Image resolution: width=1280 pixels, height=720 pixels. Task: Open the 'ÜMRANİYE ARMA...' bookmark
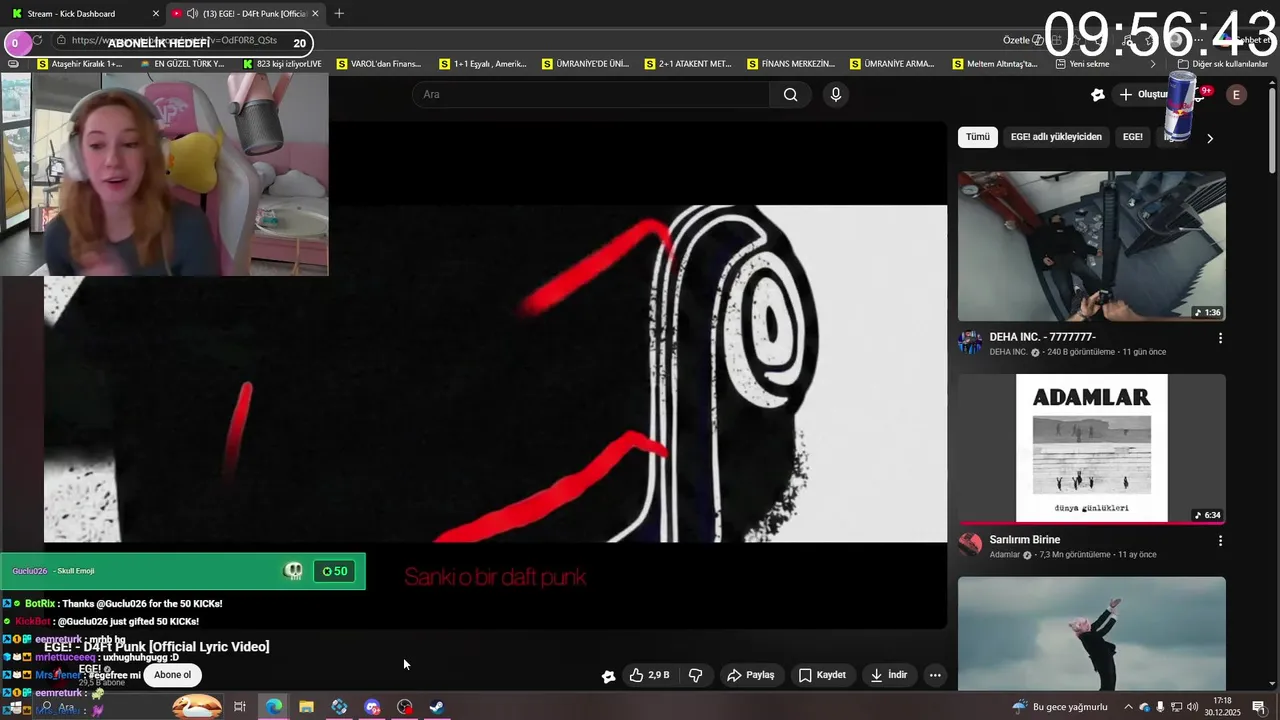[x=892, y=64]
